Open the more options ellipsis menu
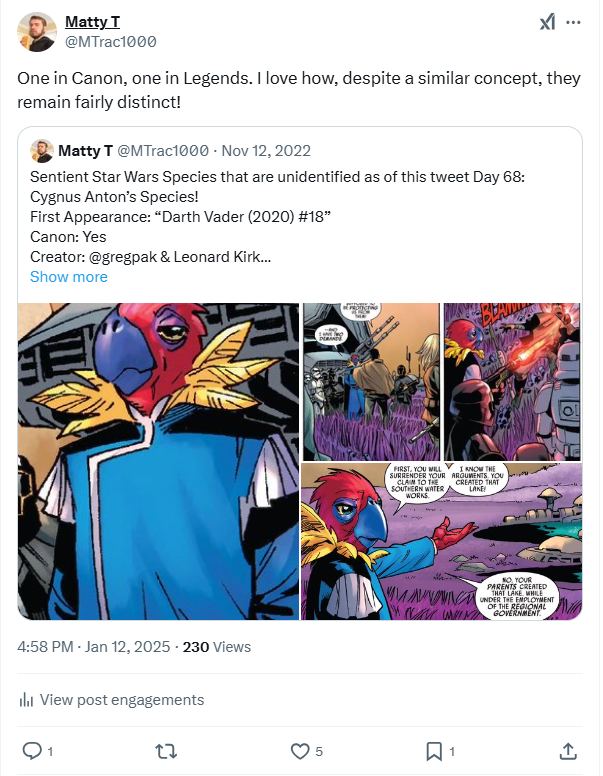Image resolution: width=603 pixels, height=776 pixels. (x=573, y=22)
